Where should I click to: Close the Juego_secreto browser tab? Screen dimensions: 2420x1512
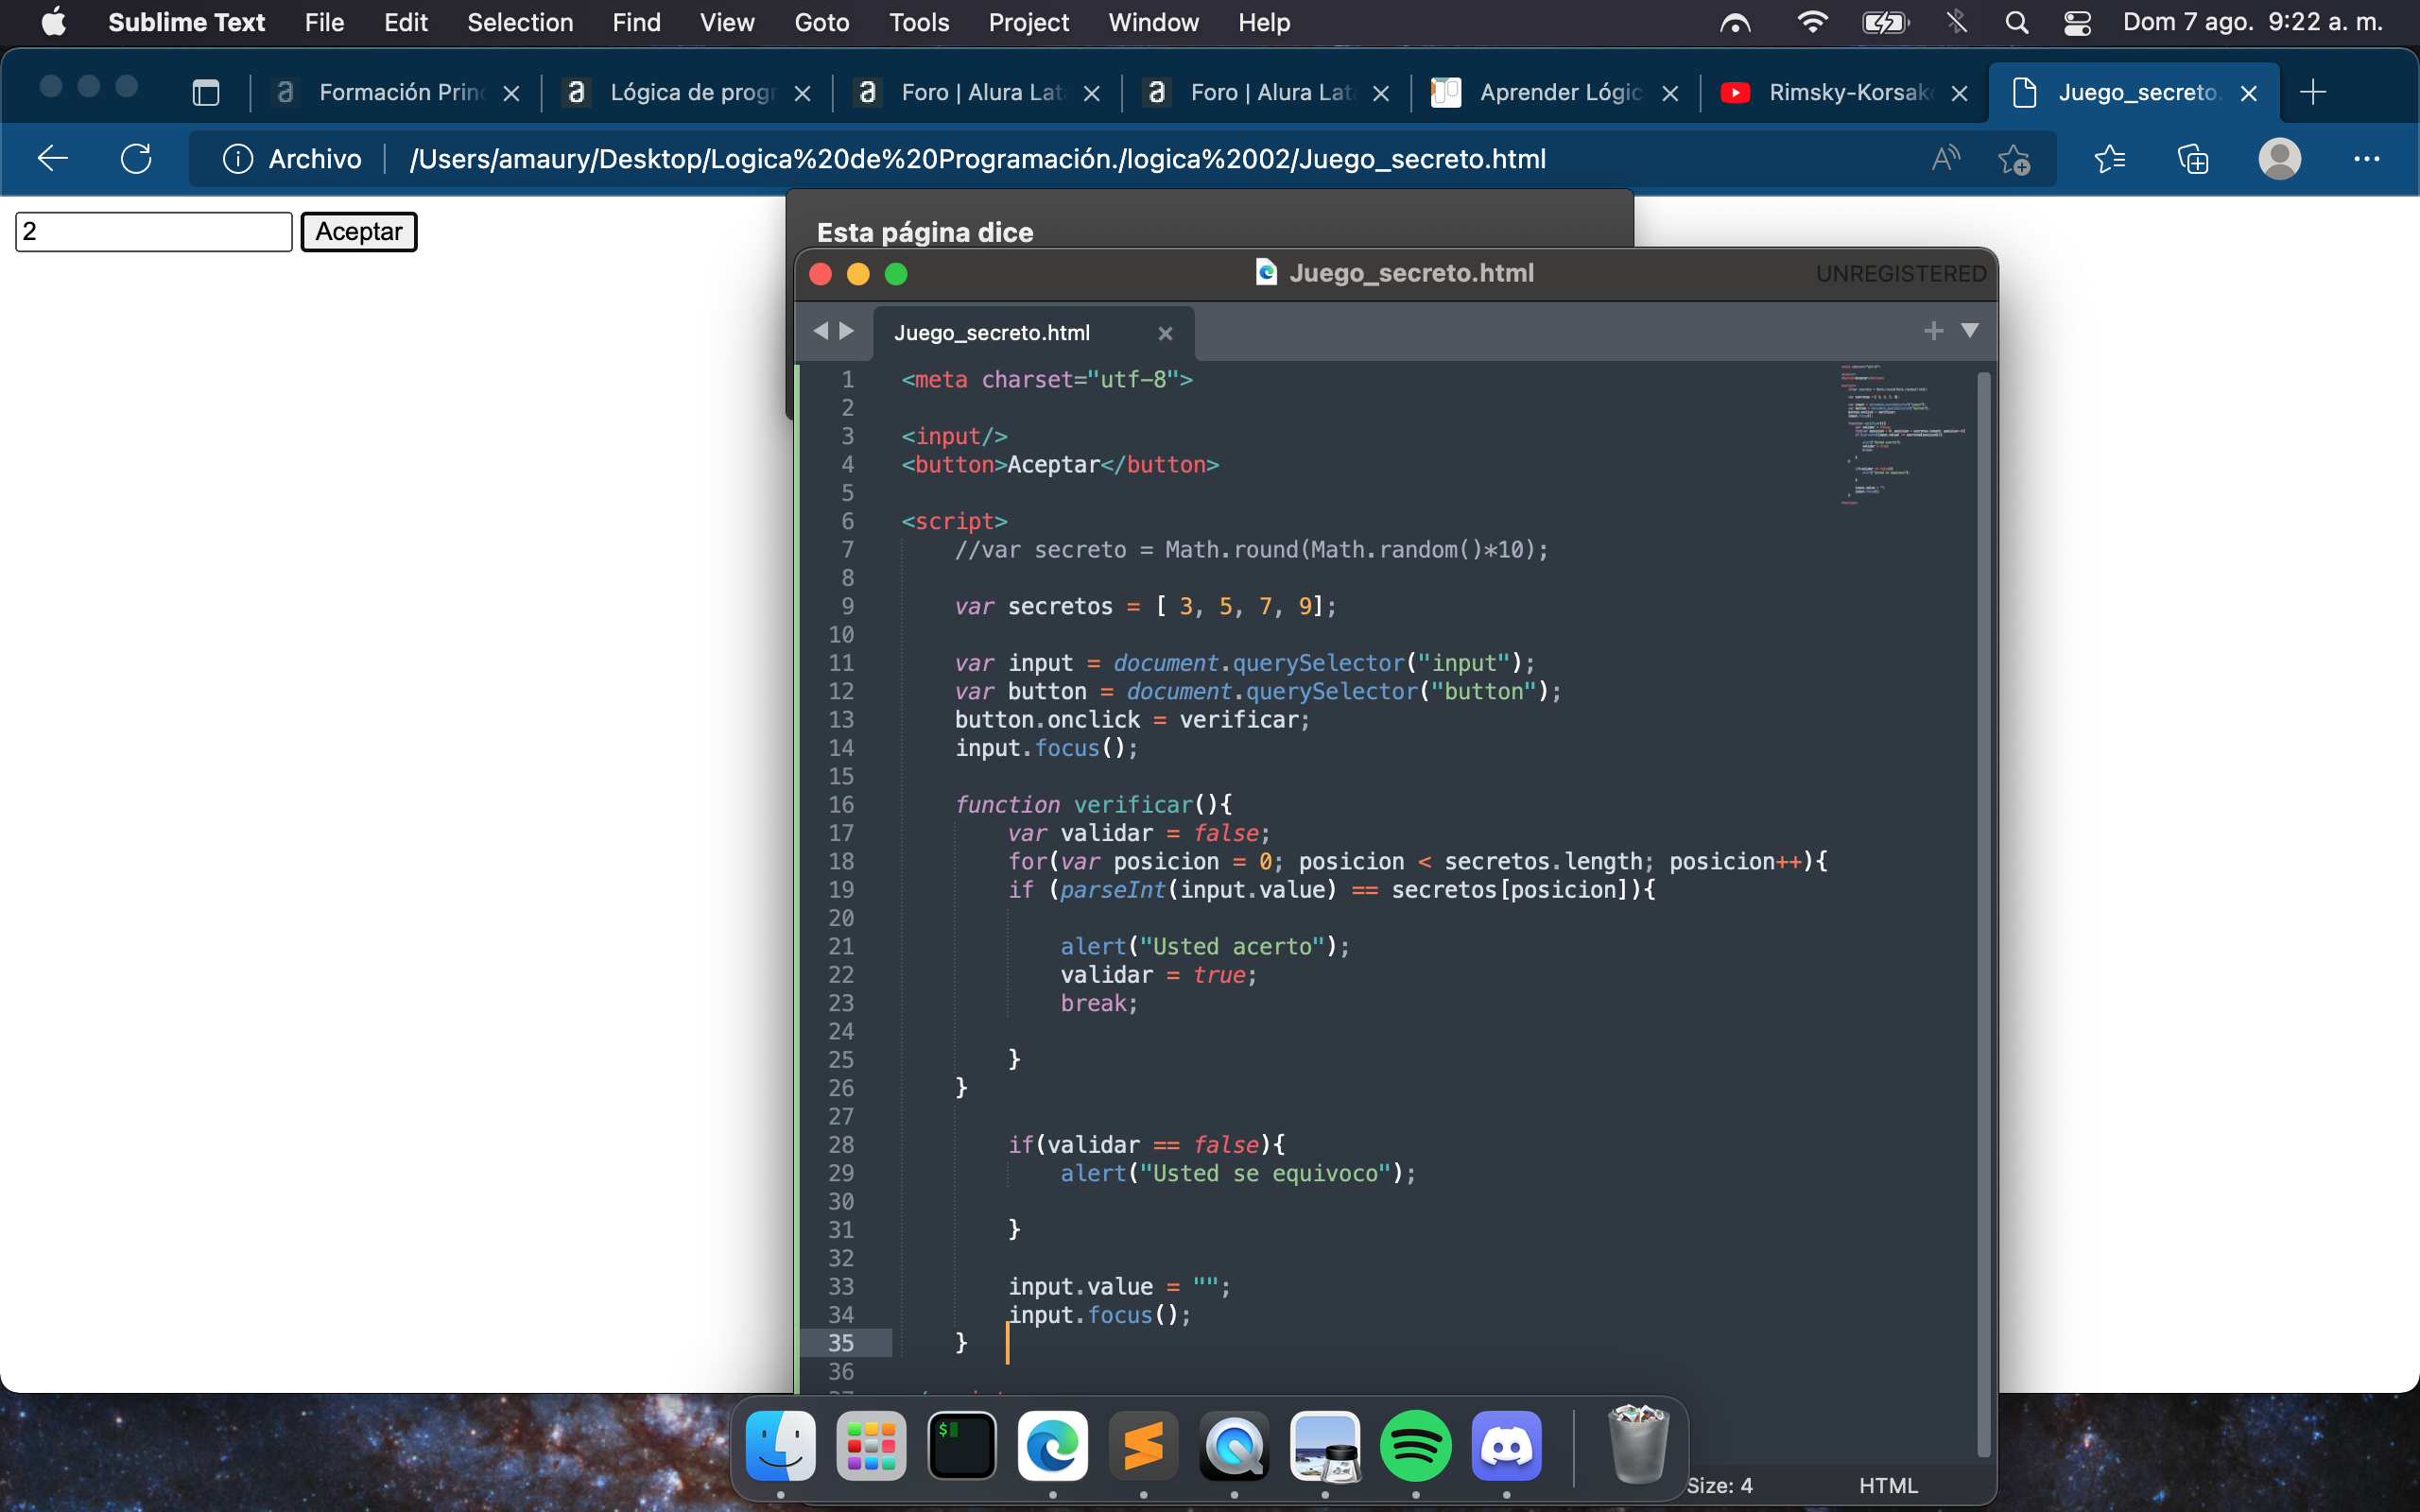coord(2248,93)
